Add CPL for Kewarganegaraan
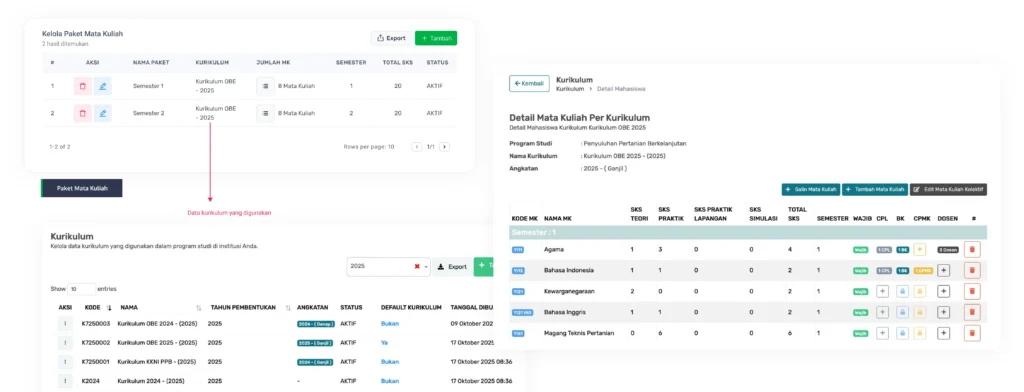 (882, 291)
